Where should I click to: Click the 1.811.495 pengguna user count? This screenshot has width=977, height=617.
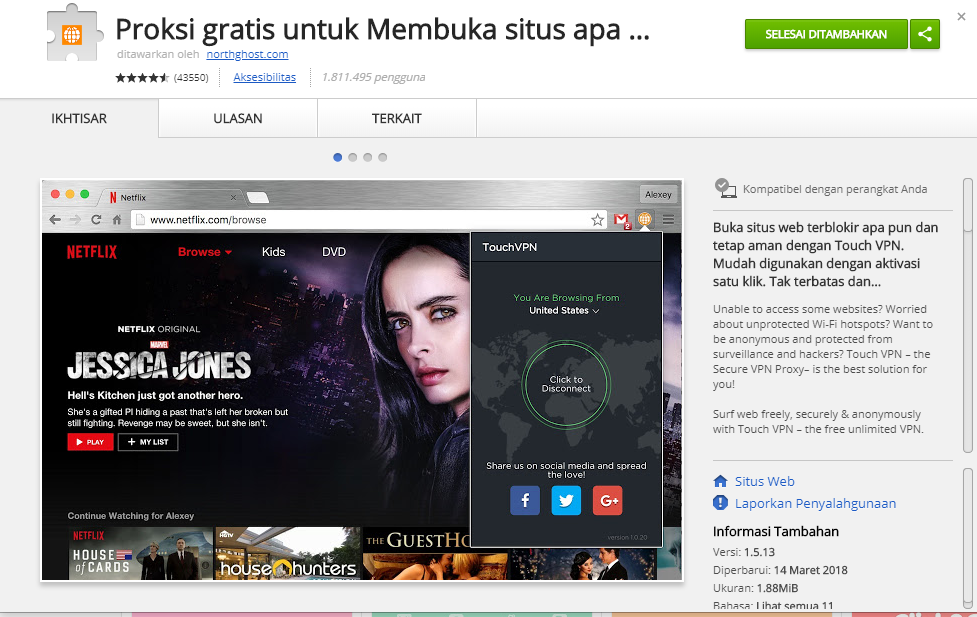tap(373, 77)
